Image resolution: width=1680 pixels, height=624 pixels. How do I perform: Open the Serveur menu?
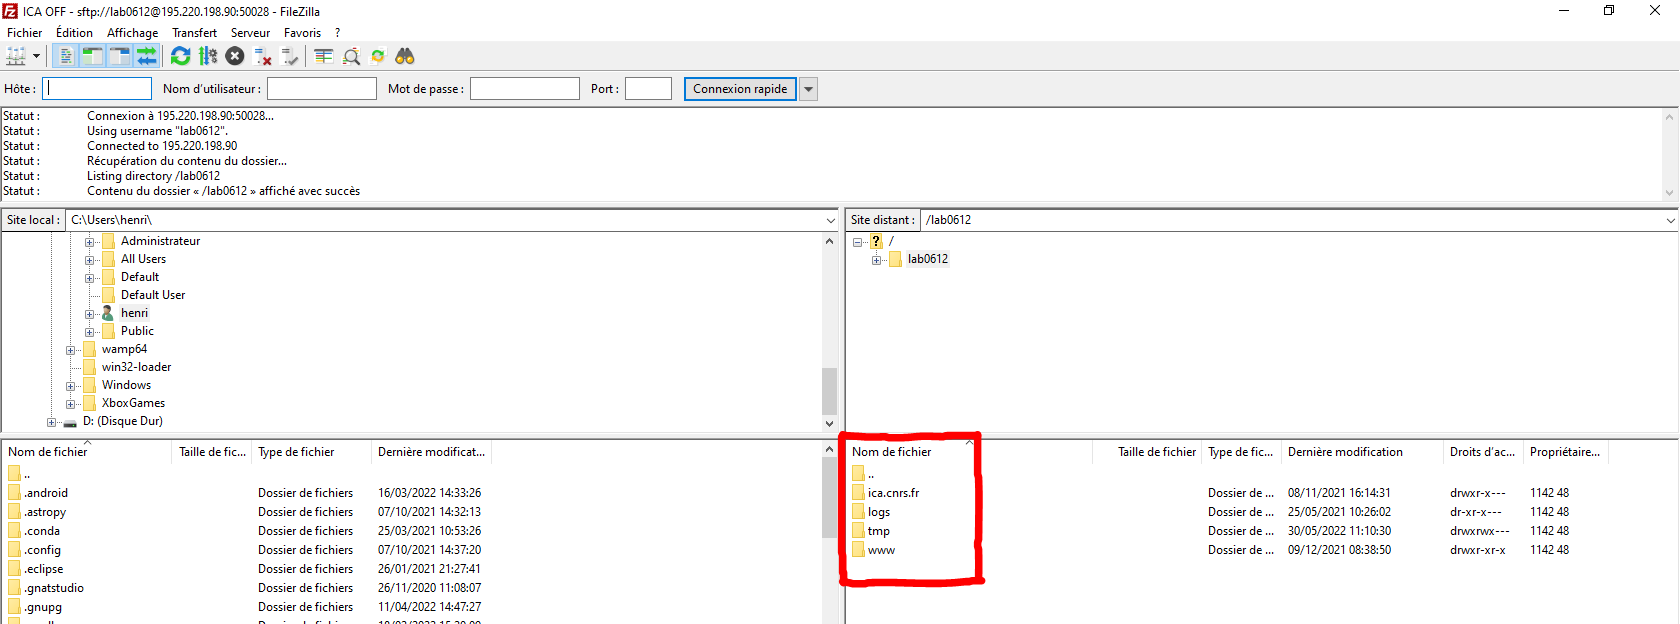point(250,33)
